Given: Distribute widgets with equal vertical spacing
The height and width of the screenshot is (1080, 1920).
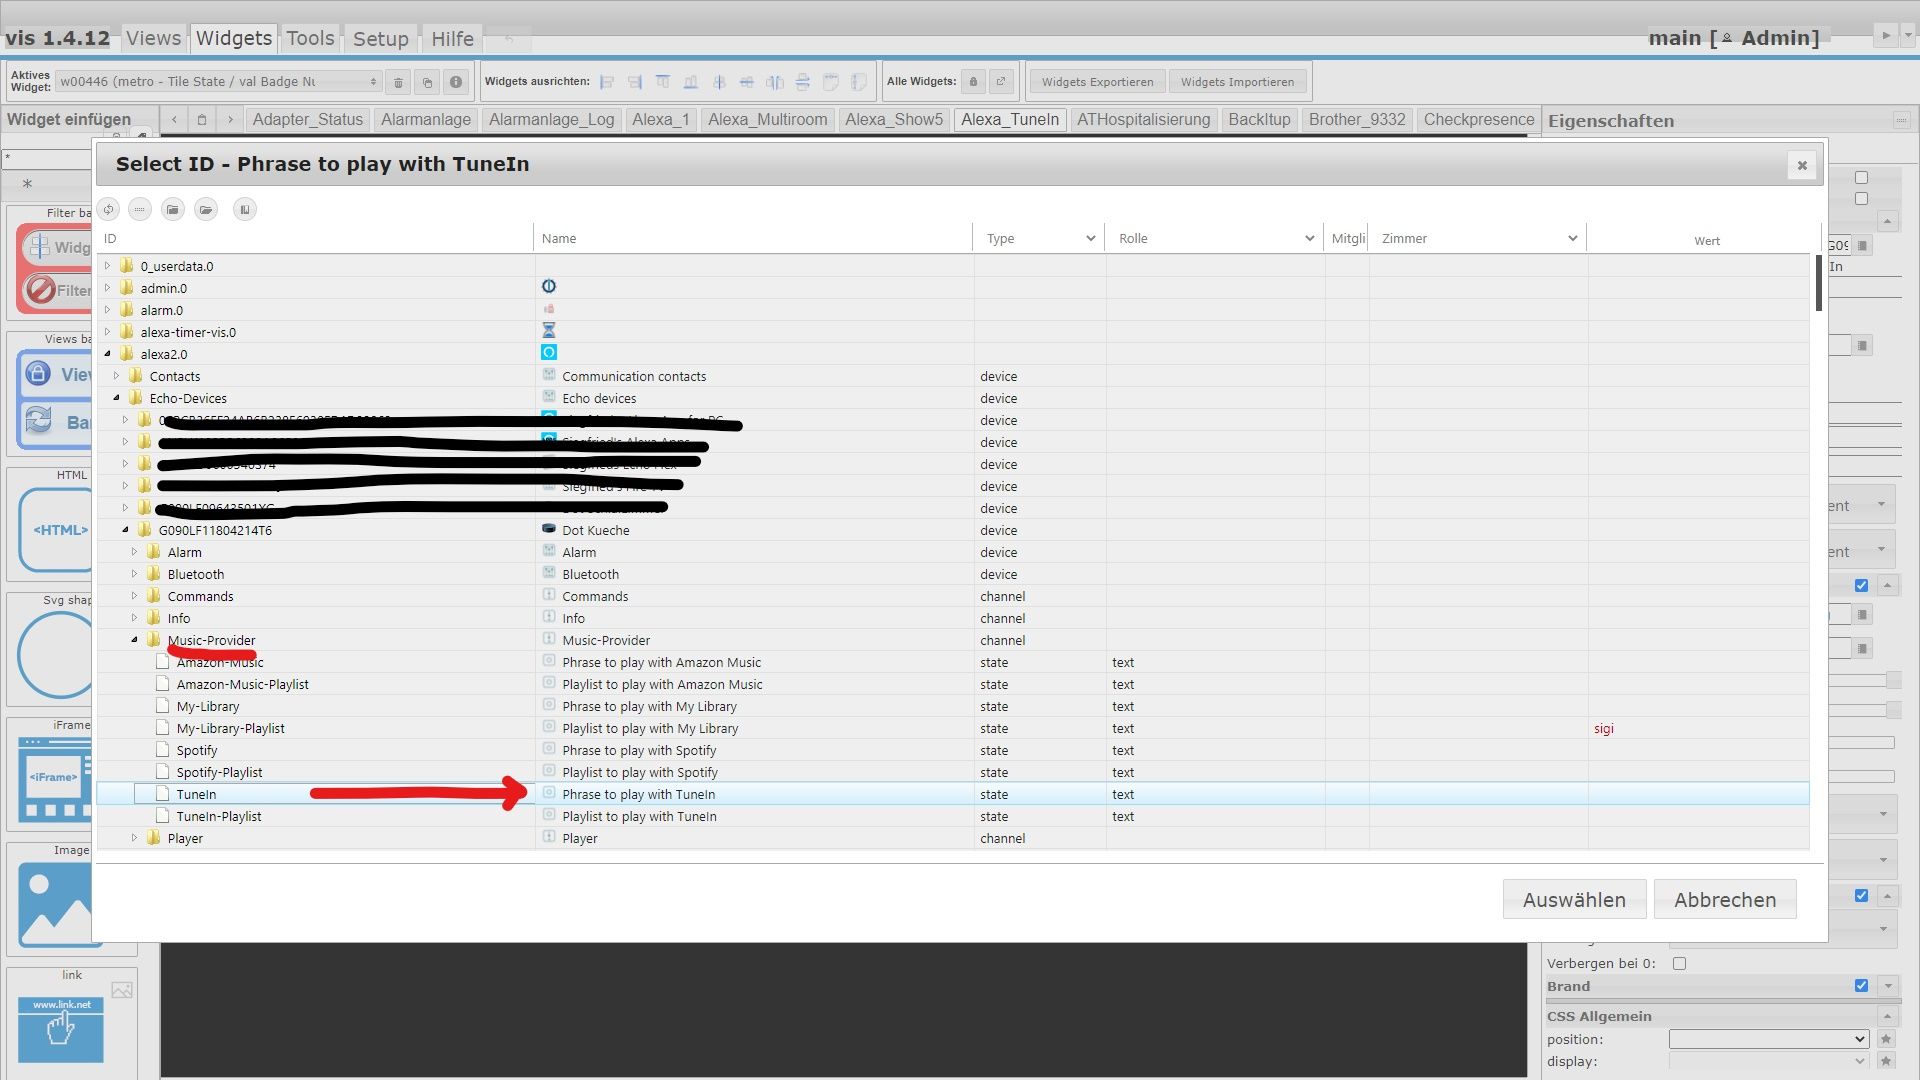Looking at the screenshot, I should pos(803,82).
